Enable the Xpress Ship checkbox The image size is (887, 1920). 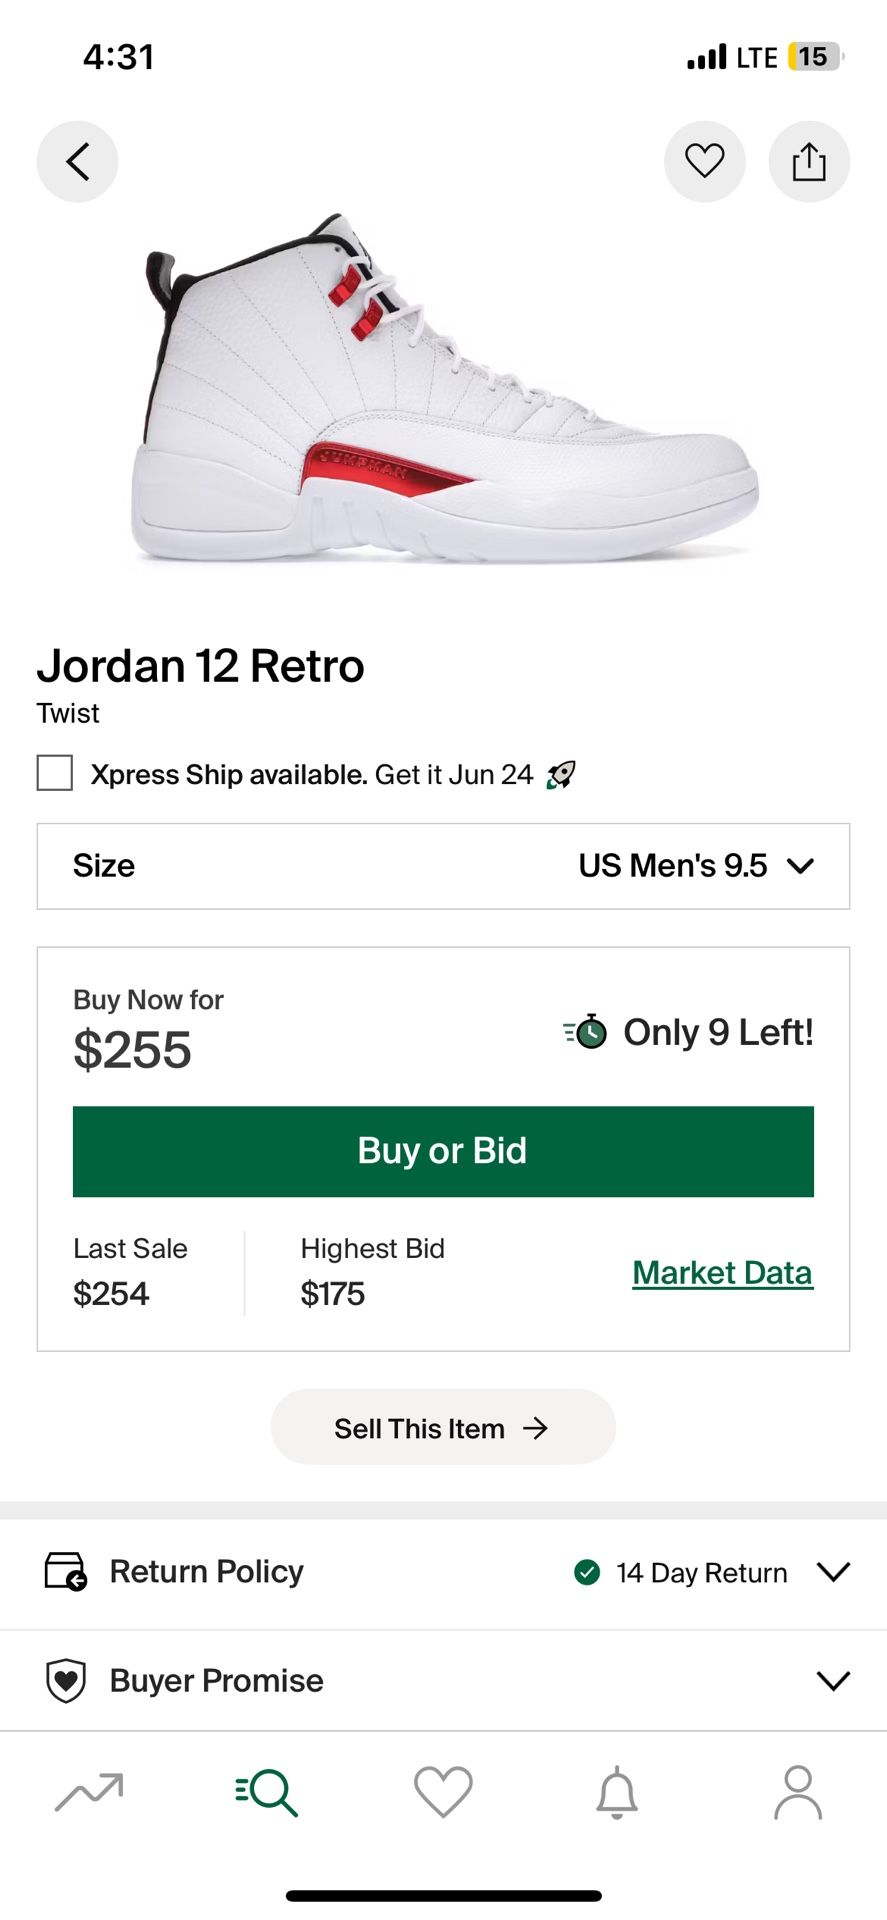point(55,773)
